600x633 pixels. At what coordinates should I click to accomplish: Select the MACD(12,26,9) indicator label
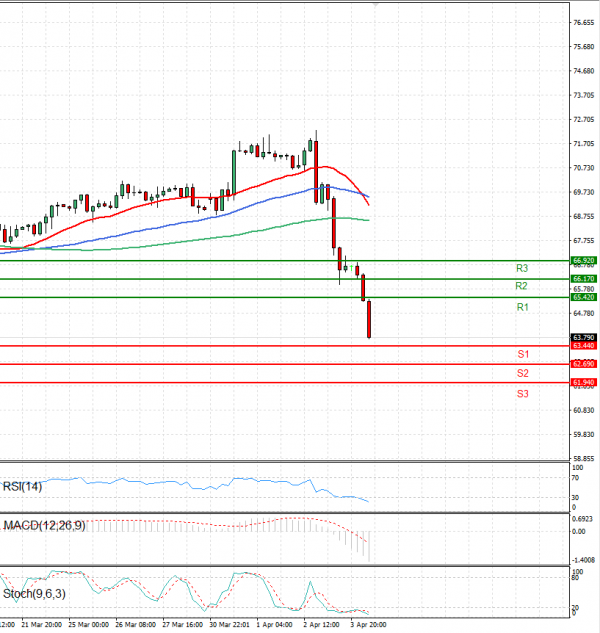[43, 525]
